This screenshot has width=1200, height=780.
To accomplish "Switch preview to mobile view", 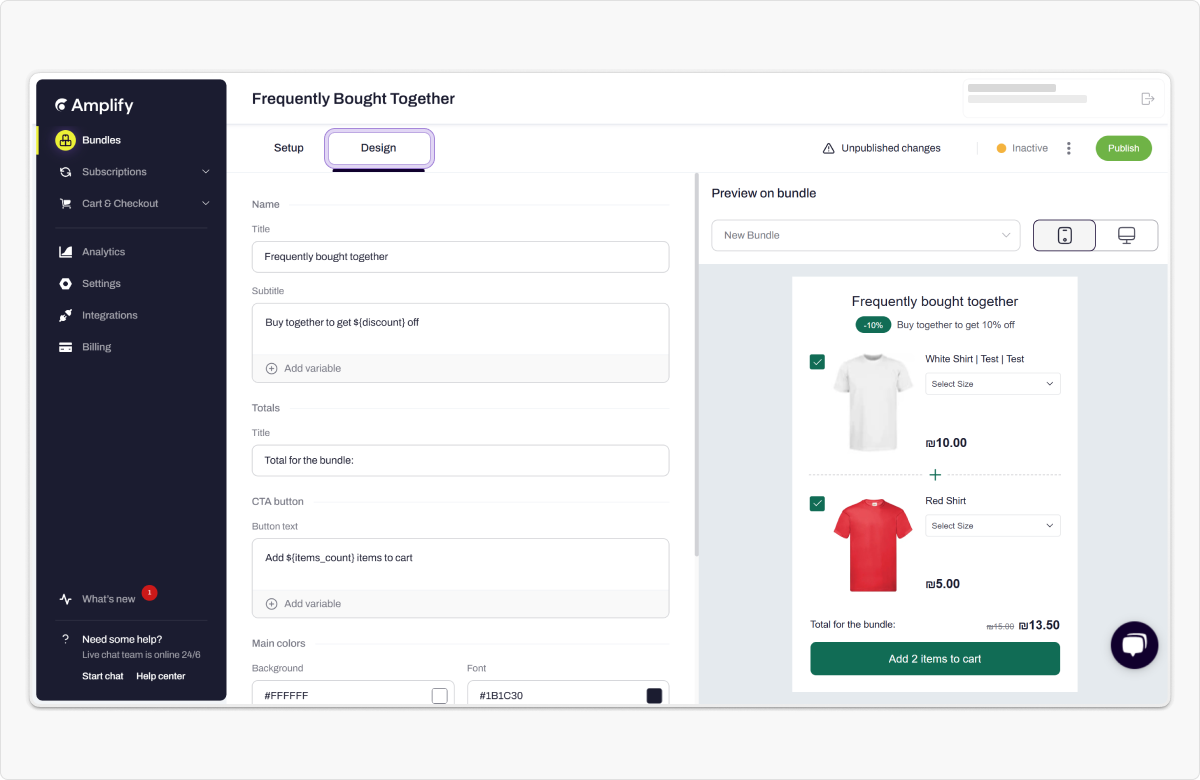I will coord(1064,235).
